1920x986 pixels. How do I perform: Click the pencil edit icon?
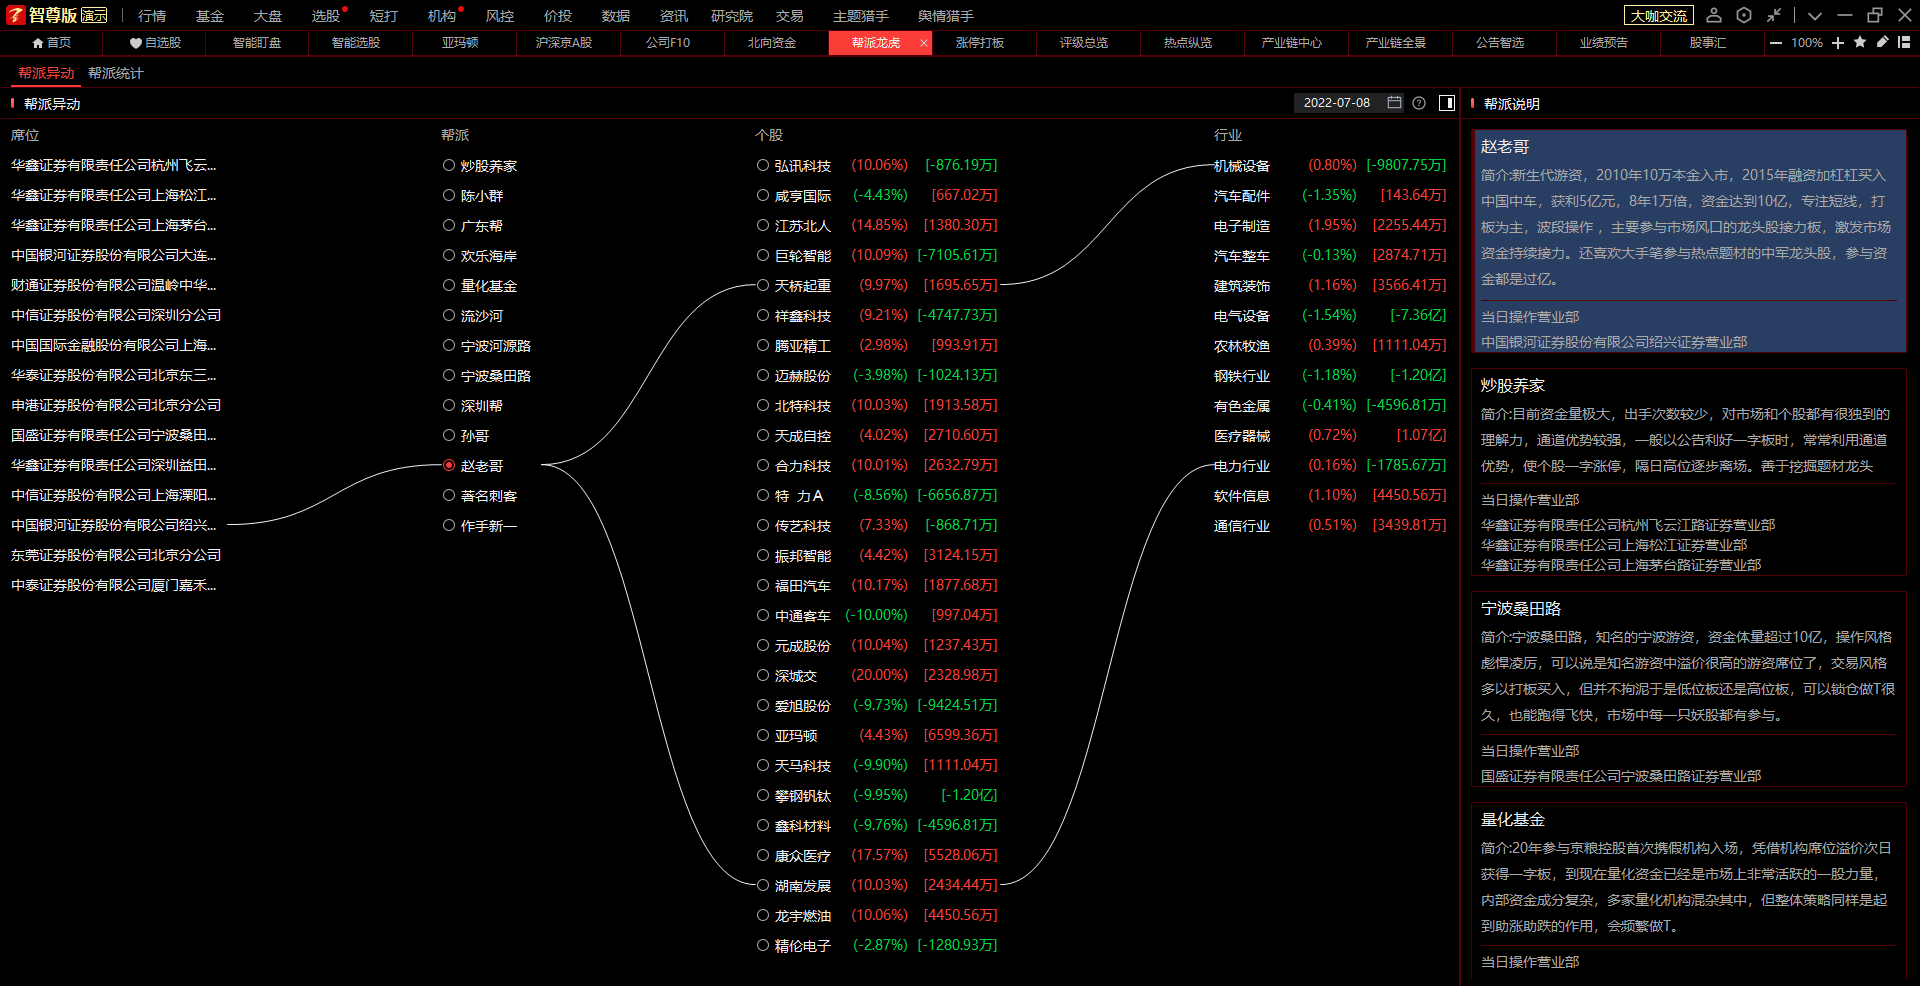pyautogui.click(x=1882, y=42)
